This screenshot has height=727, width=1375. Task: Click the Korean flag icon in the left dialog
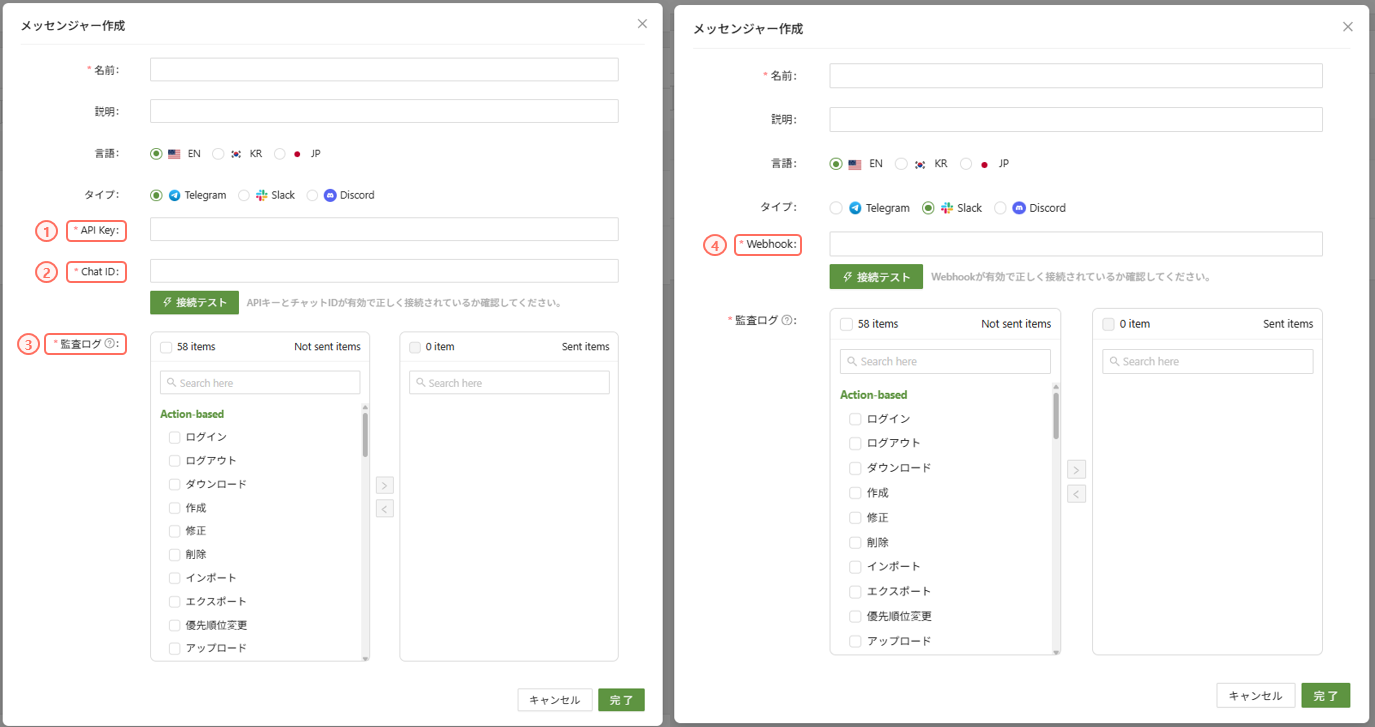coord(237,154)
